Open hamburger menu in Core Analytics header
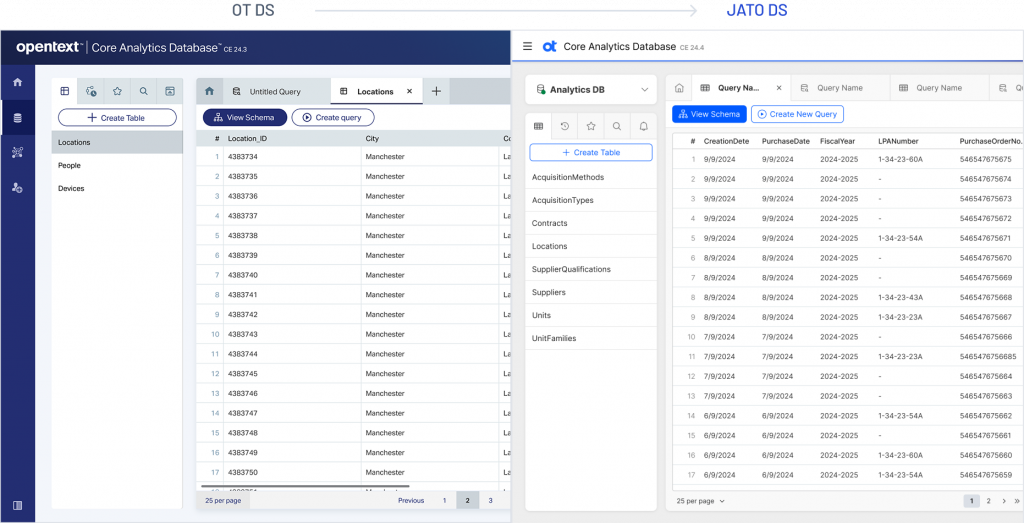 [527, 46]
